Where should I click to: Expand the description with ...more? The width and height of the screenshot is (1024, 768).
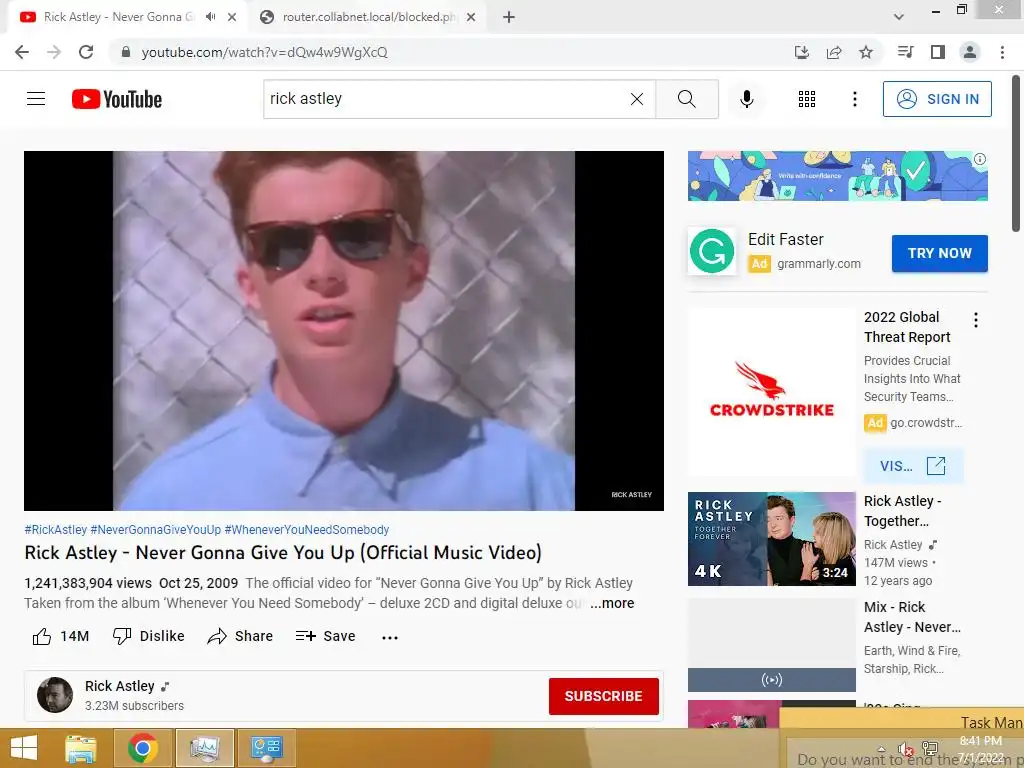tap(612, 603)
